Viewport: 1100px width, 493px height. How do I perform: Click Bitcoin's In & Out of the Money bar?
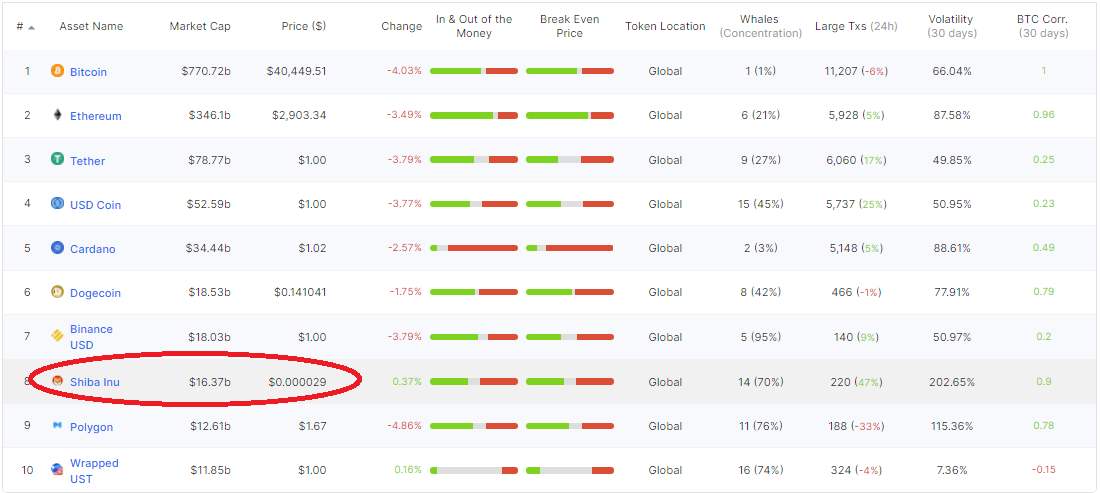[x=474, y=71]
